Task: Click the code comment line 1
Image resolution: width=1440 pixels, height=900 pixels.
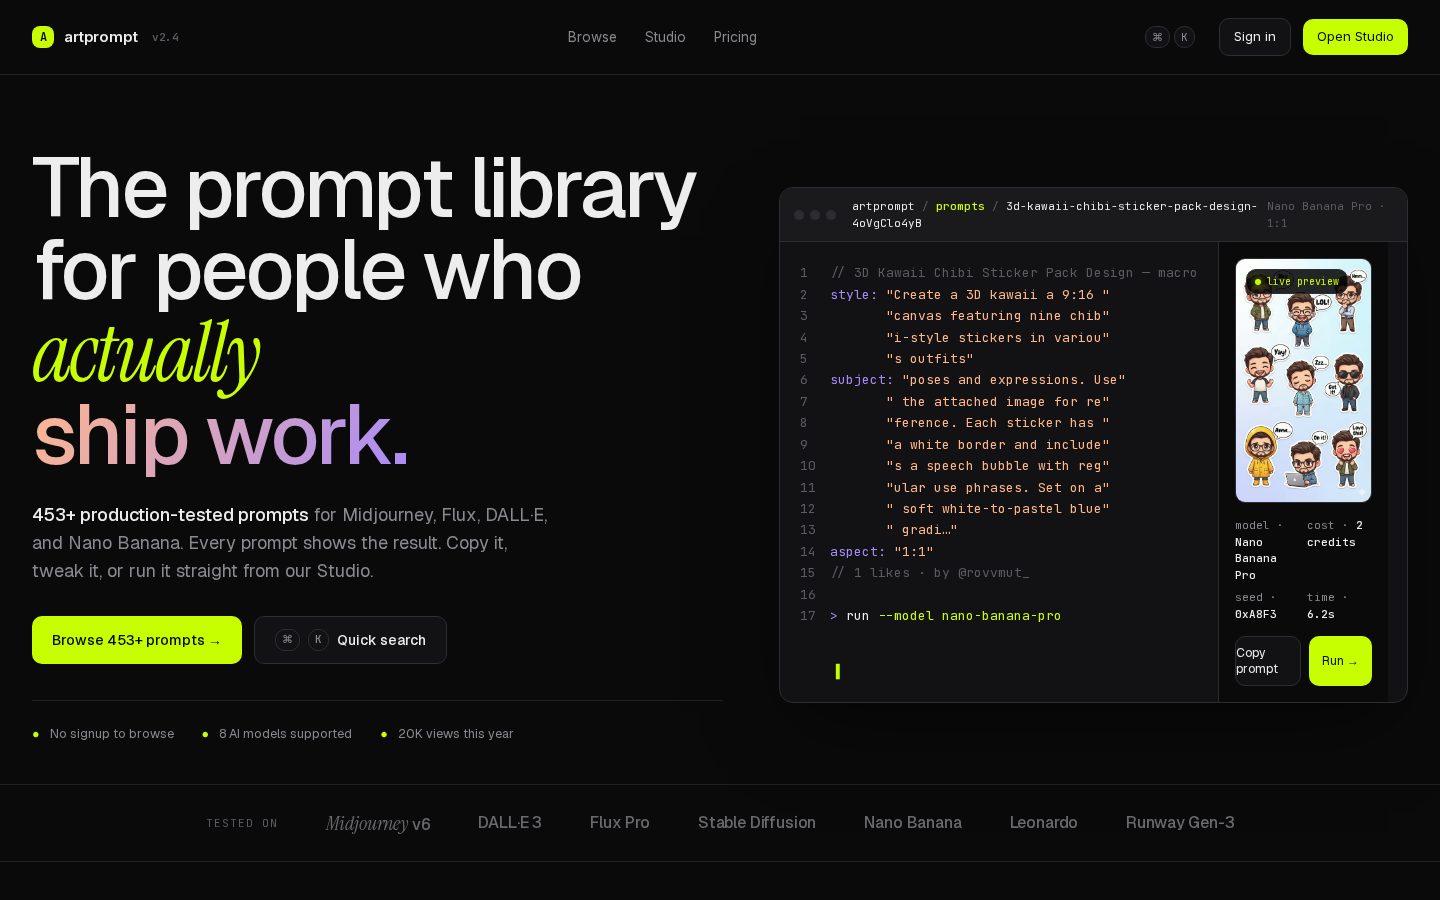Action: 1014,273
